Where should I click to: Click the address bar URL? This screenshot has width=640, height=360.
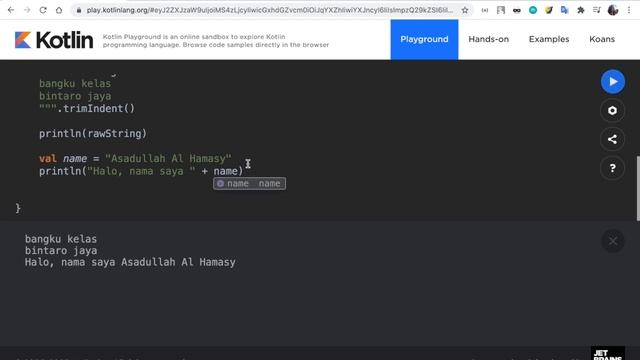pos(269,10)
